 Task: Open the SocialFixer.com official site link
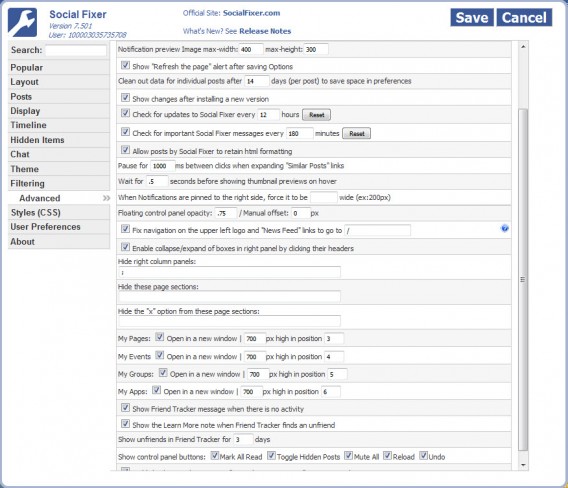tap(251, 13)
